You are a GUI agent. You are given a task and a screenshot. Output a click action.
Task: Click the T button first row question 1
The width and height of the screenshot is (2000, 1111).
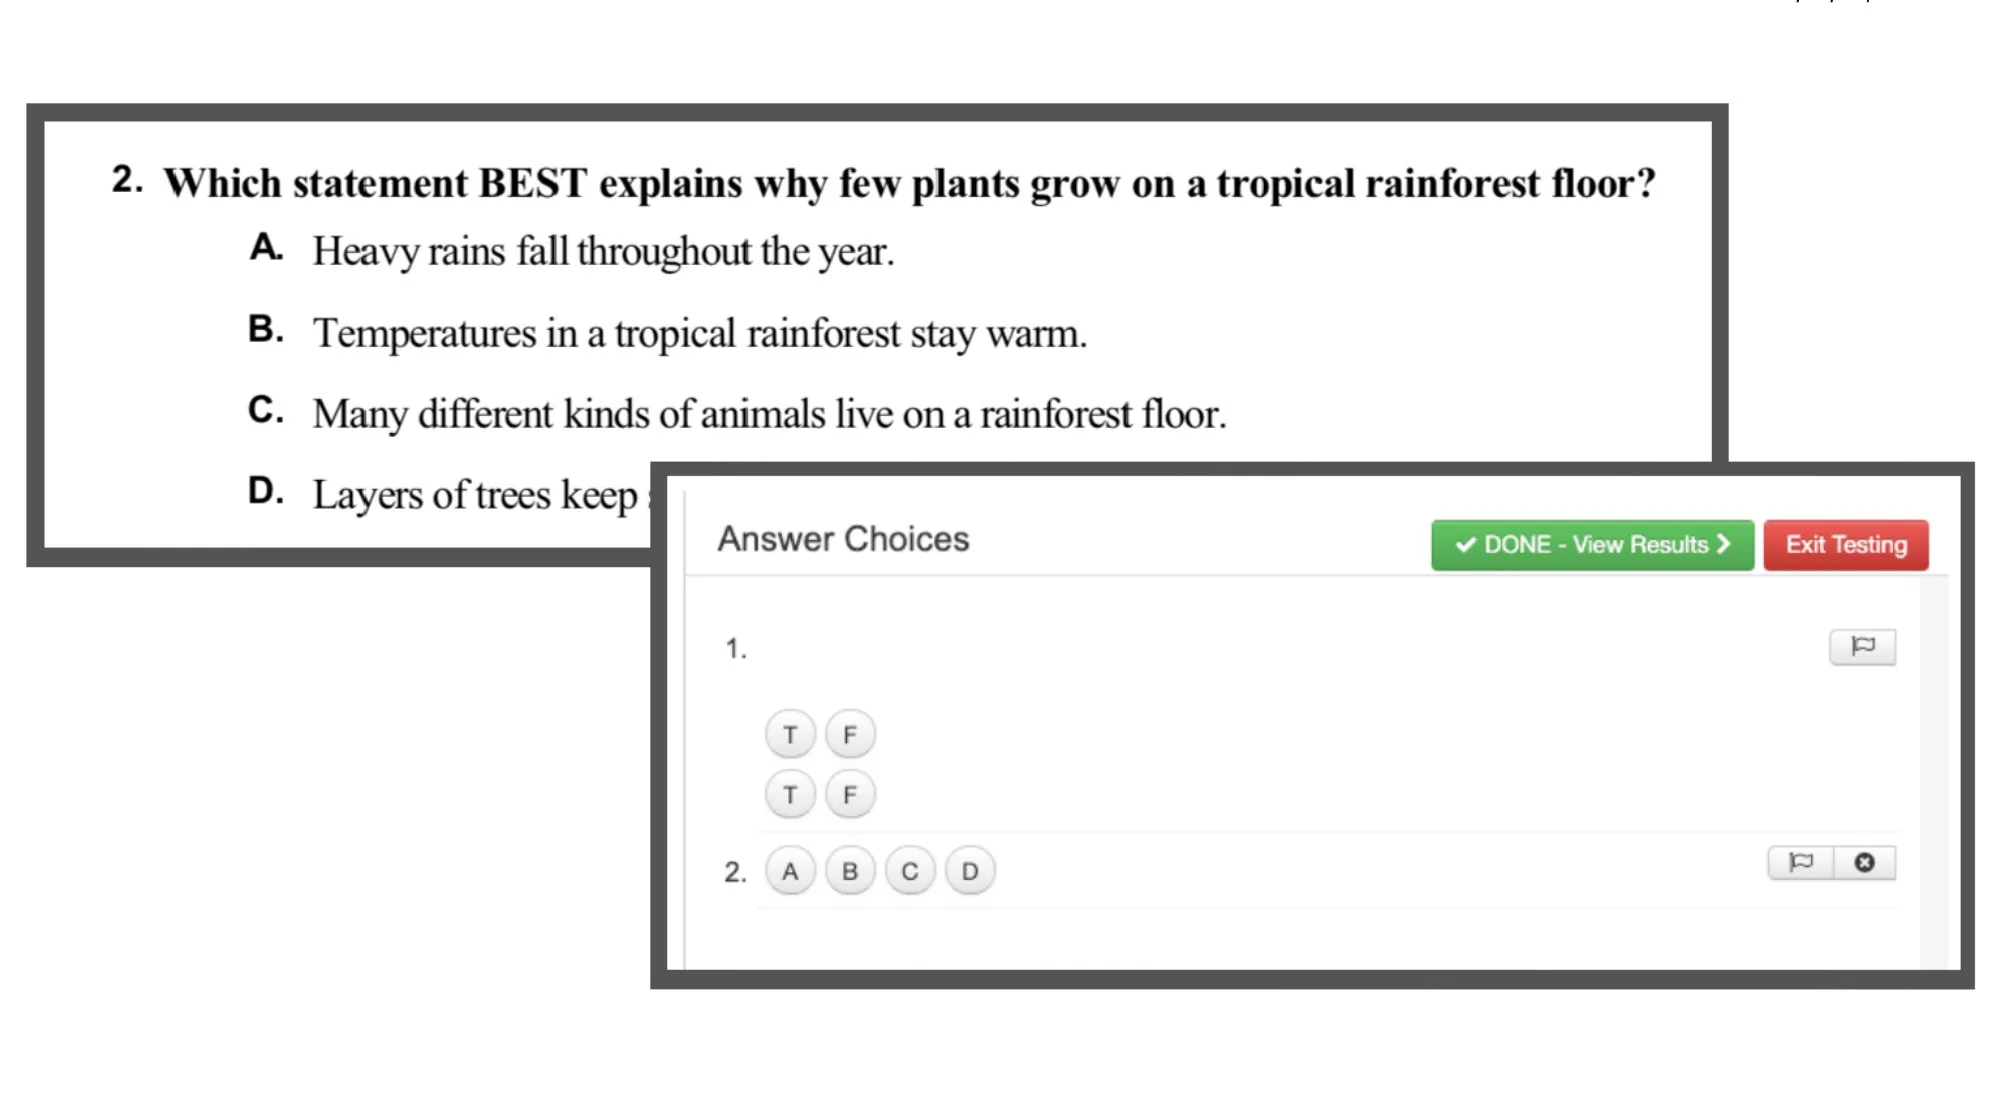point(788,733)
